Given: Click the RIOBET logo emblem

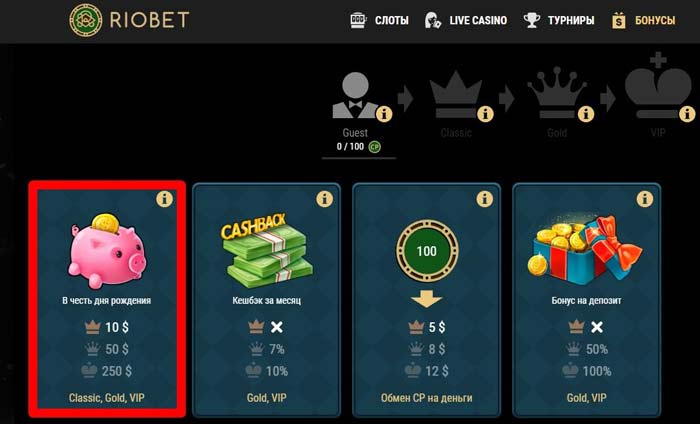Looking at the screenshot, I should [x=85, y=20].
